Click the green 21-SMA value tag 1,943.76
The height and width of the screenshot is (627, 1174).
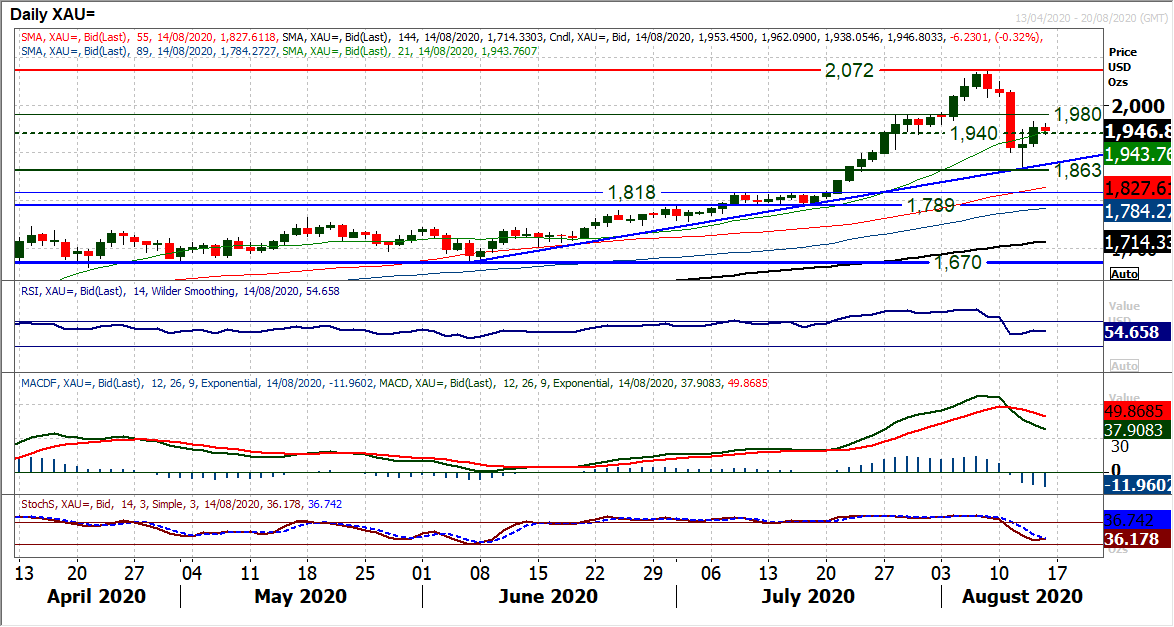click(1138, 153)
